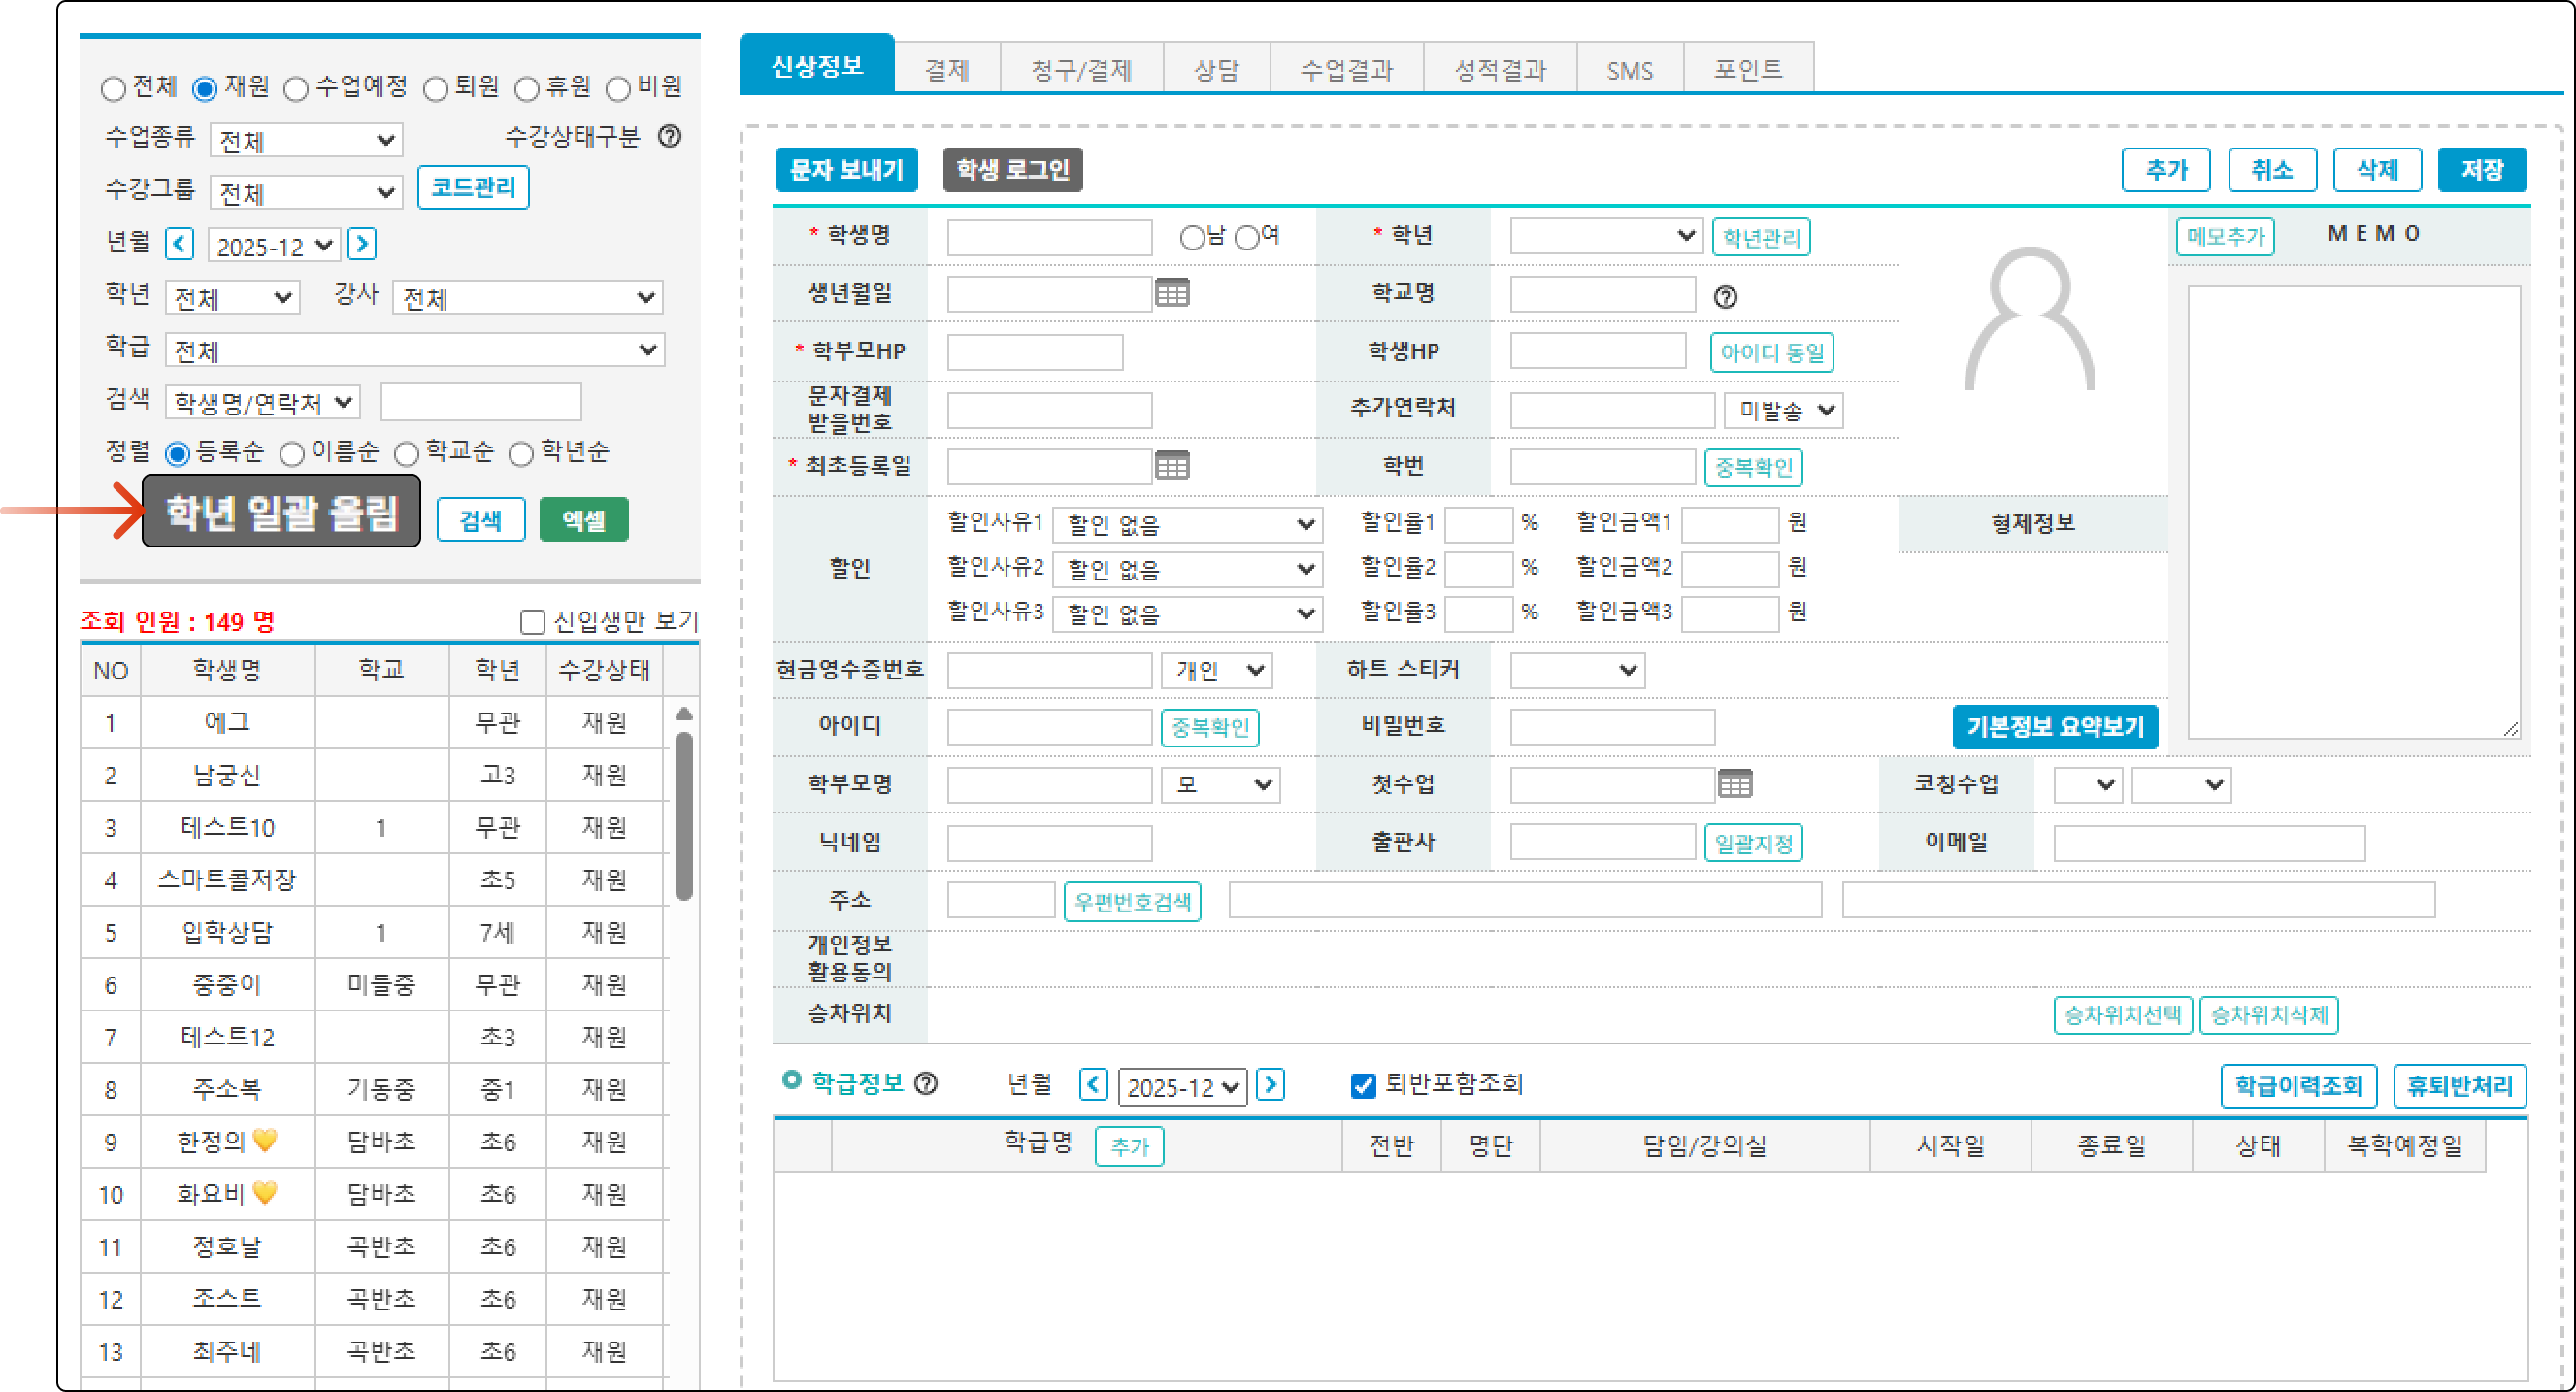Go to previous month in left 년월 filter
The height and width of the screenshot is (1392, 2576).
180,244
